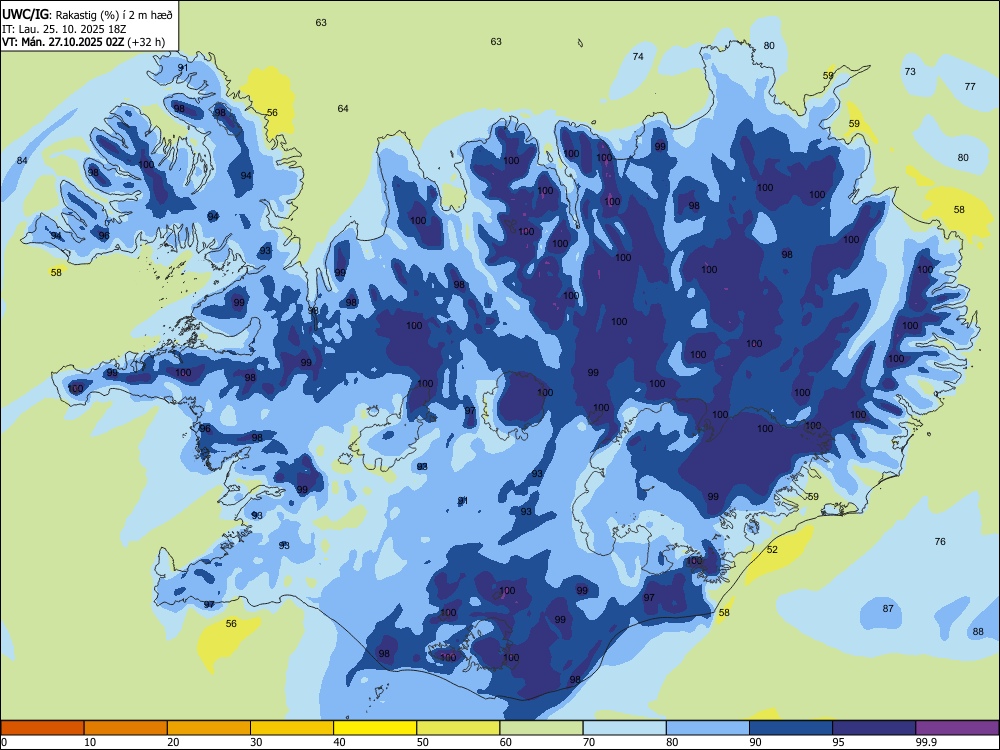
Task: Pick the light green 60–70 legend swatch
Action: (541, 728)
